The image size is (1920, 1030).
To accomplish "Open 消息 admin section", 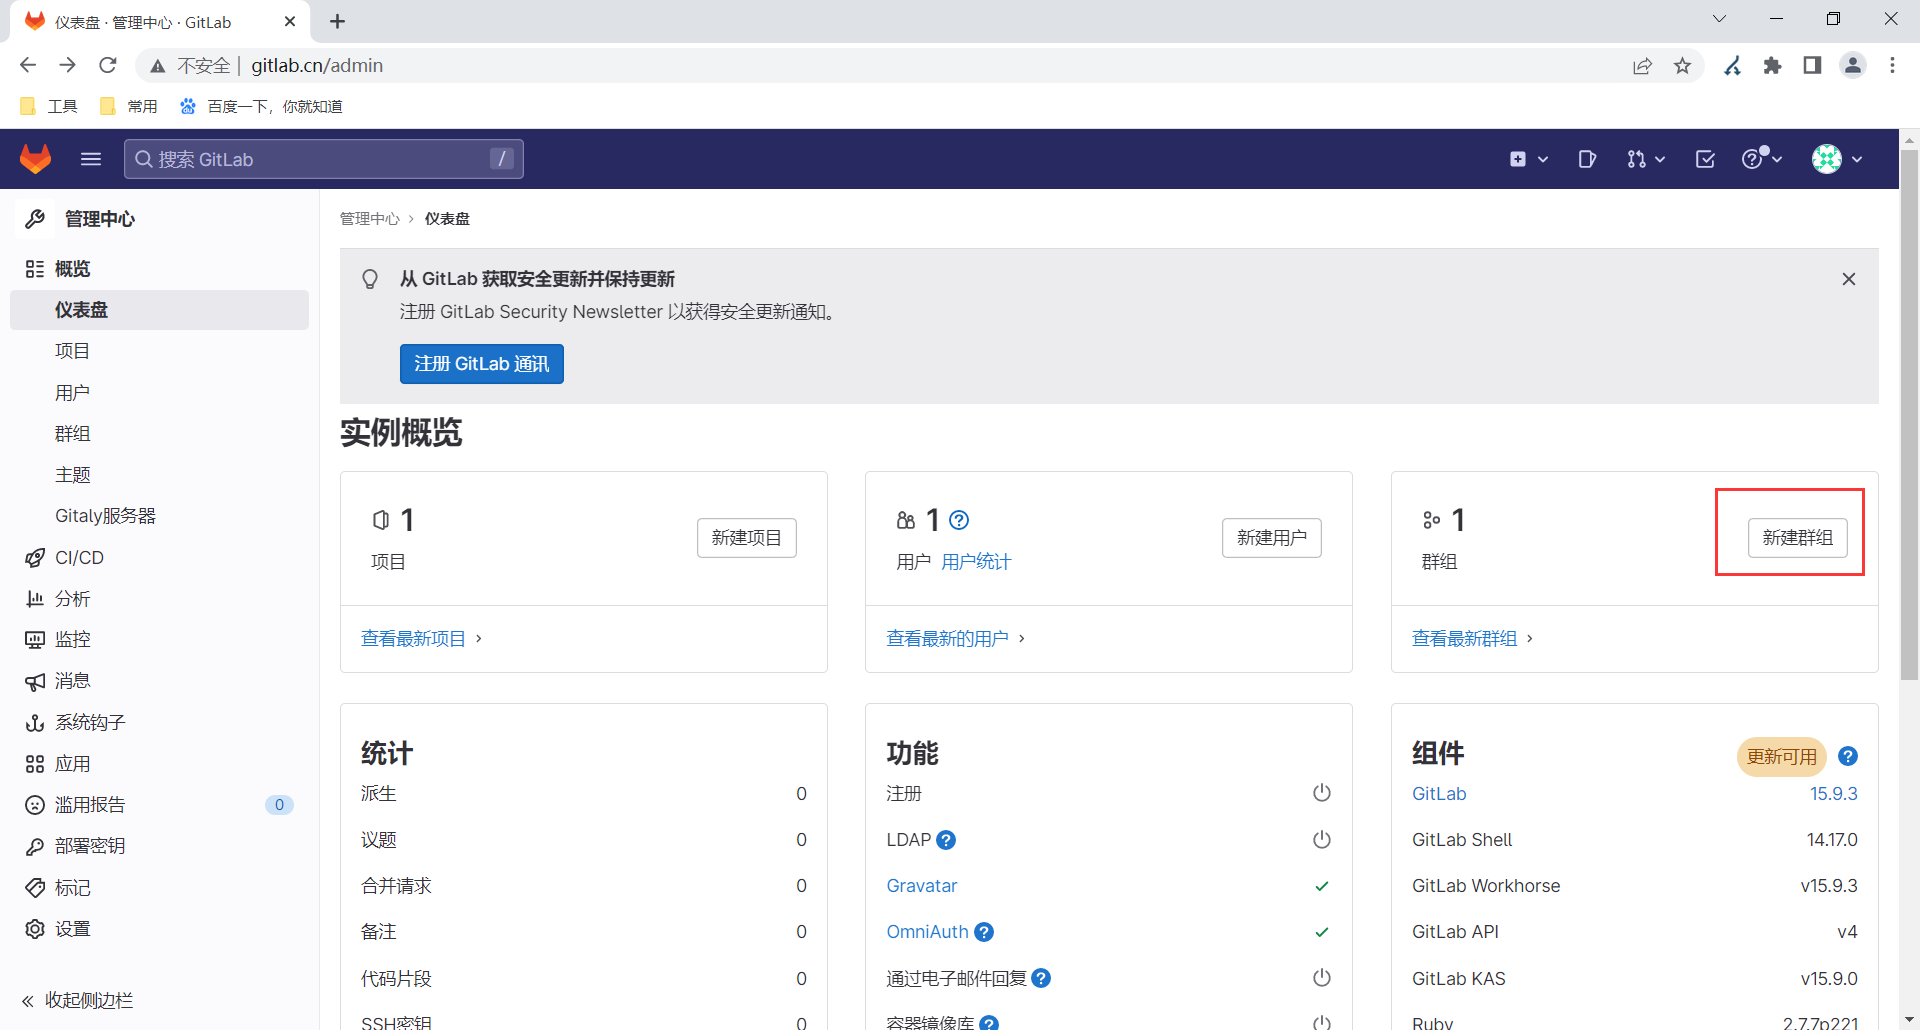I will point(160,681).
